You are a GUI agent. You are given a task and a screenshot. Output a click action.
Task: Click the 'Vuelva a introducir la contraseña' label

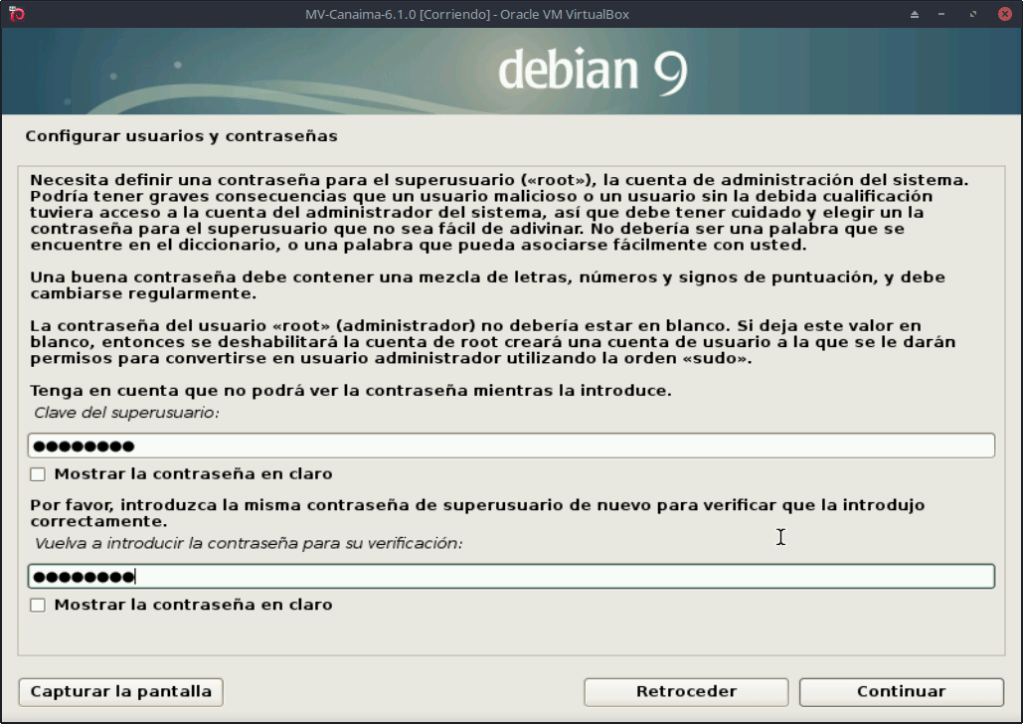tap(249, 543)
